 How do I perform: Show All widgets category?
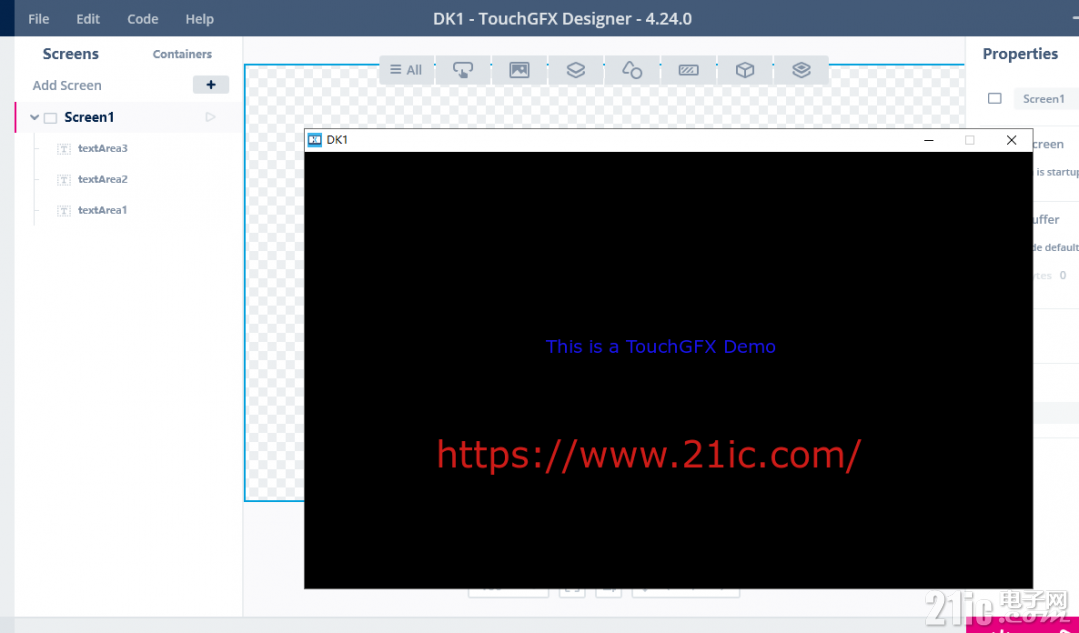(406, 69)
